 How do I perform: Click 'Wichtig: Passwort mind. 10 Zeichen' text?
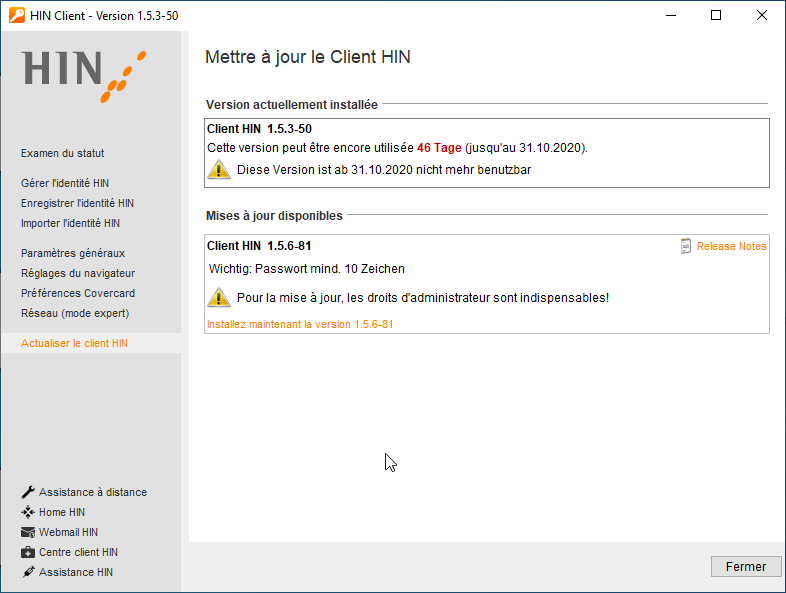[307, 269]
